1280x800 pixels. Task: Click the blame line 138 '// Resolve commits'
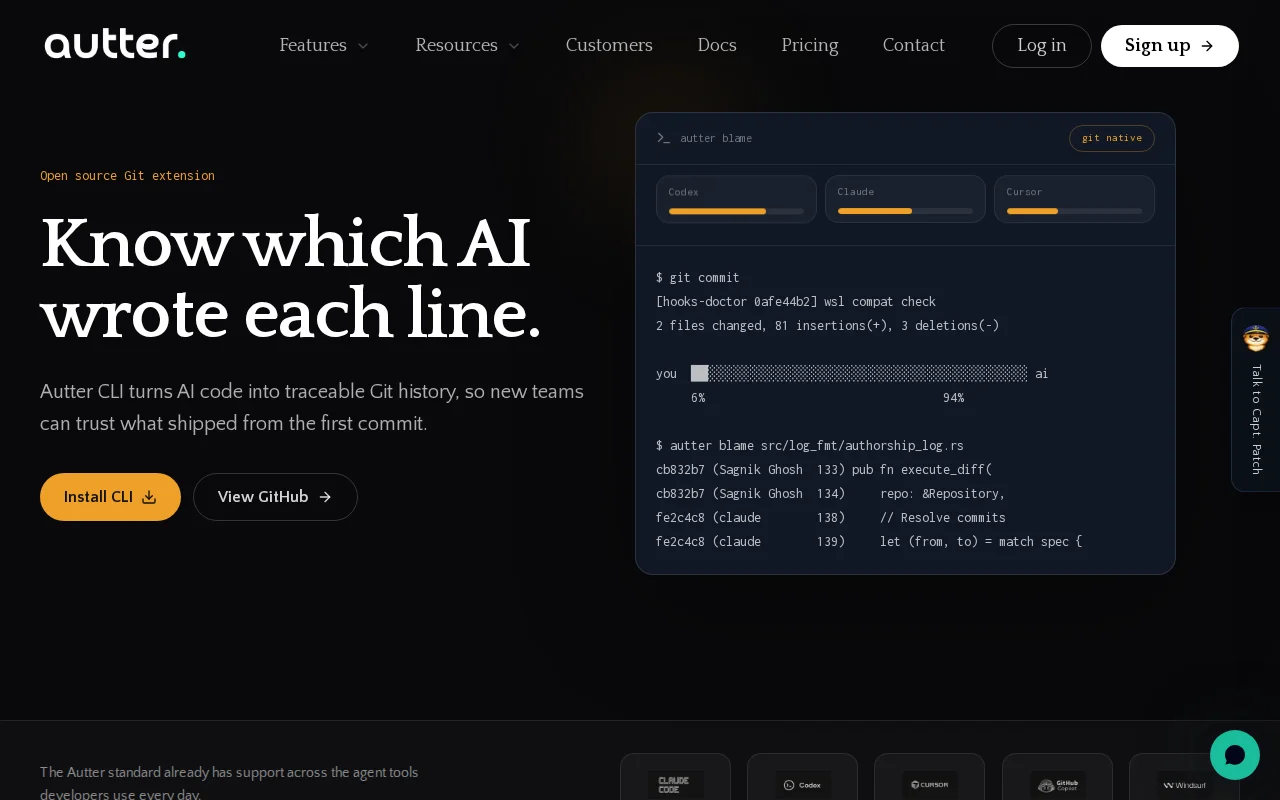[831, 518]
